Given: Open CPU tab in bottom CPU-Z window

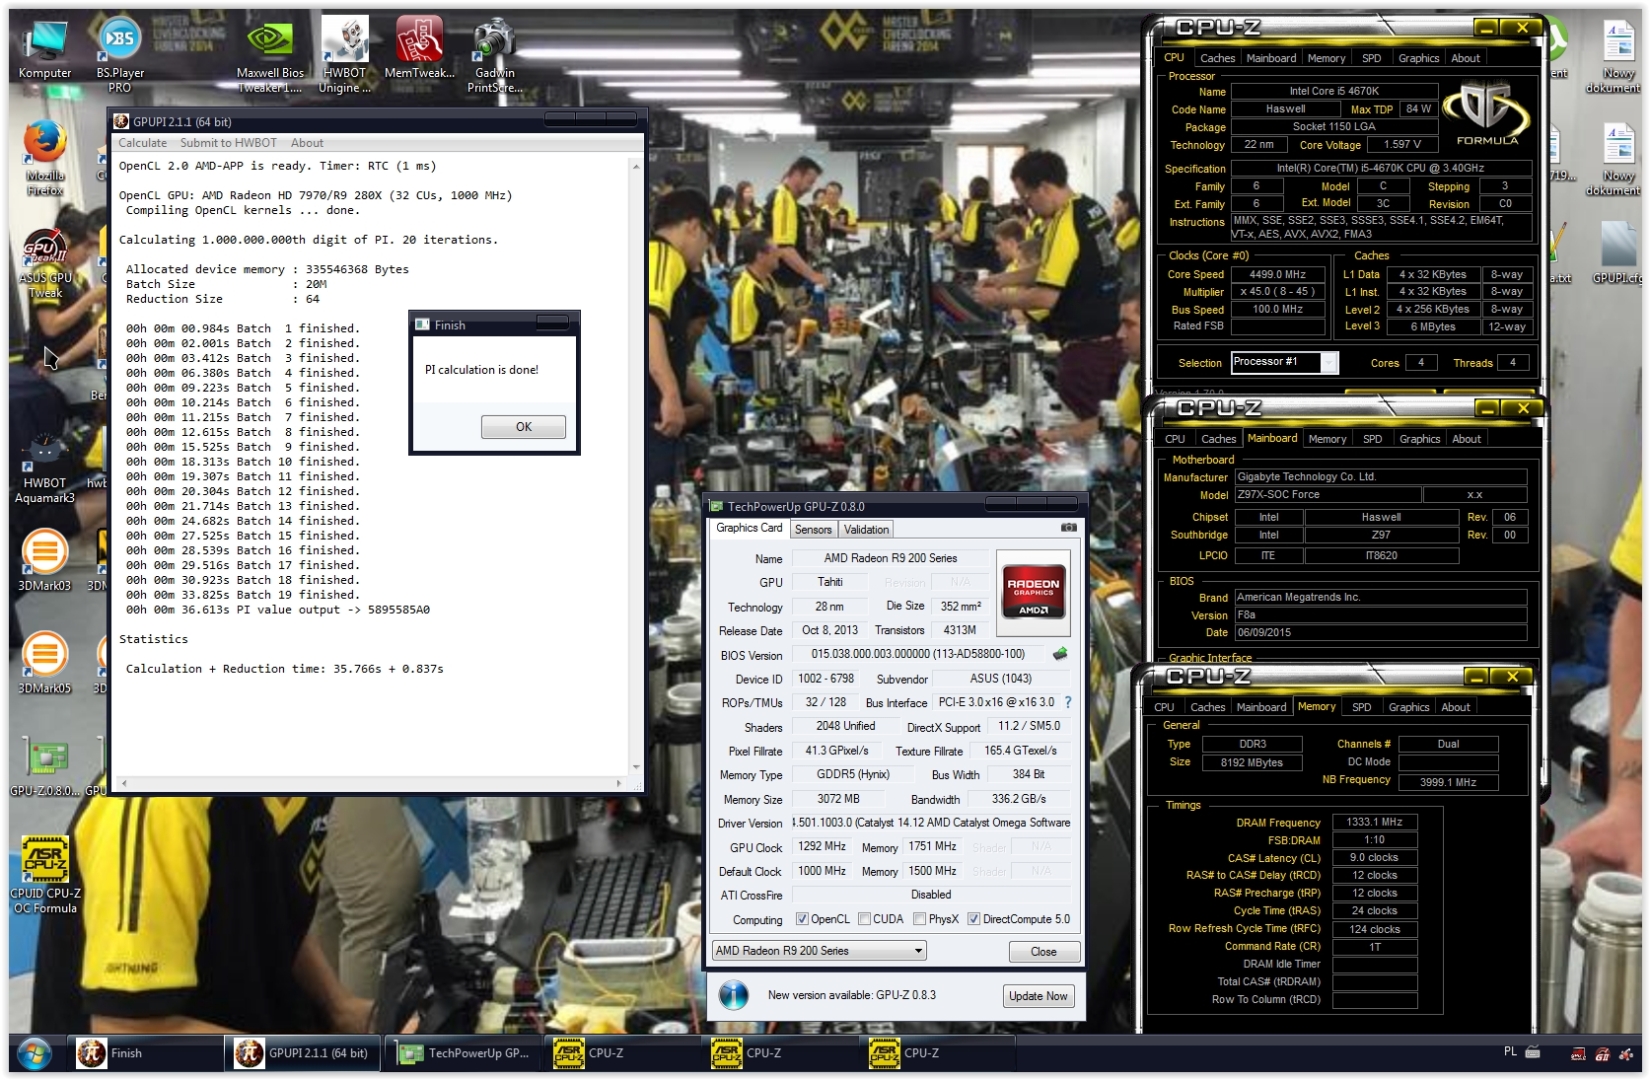Looking at the screenshot, I should click(x=1164, y=707).
